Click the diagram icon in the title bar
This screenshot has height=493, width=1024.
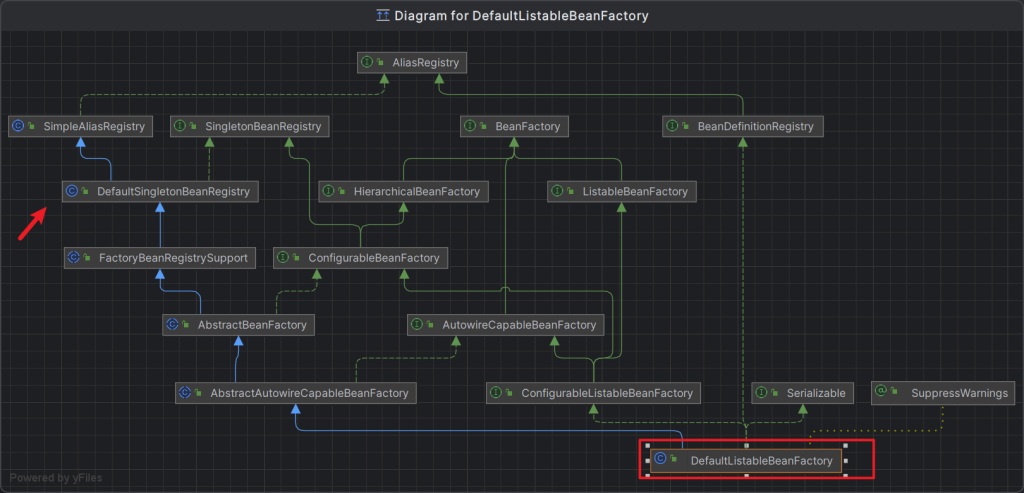(382, 15)
